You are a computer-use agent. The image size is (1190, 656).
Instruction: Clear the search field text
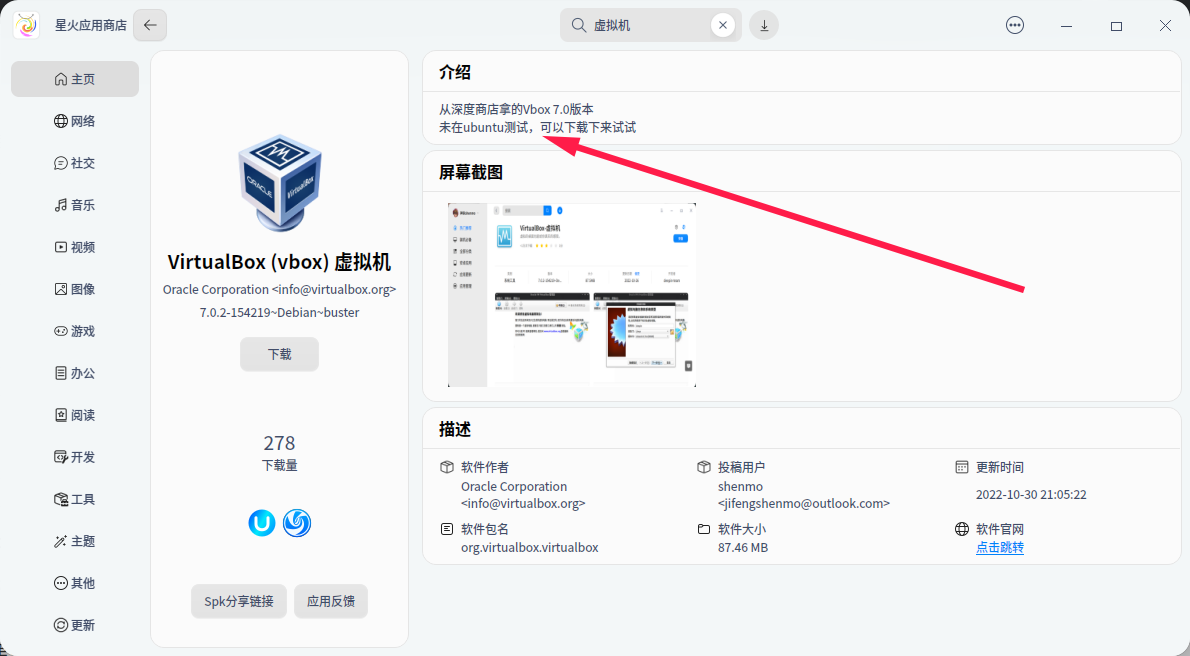point(722,25)
